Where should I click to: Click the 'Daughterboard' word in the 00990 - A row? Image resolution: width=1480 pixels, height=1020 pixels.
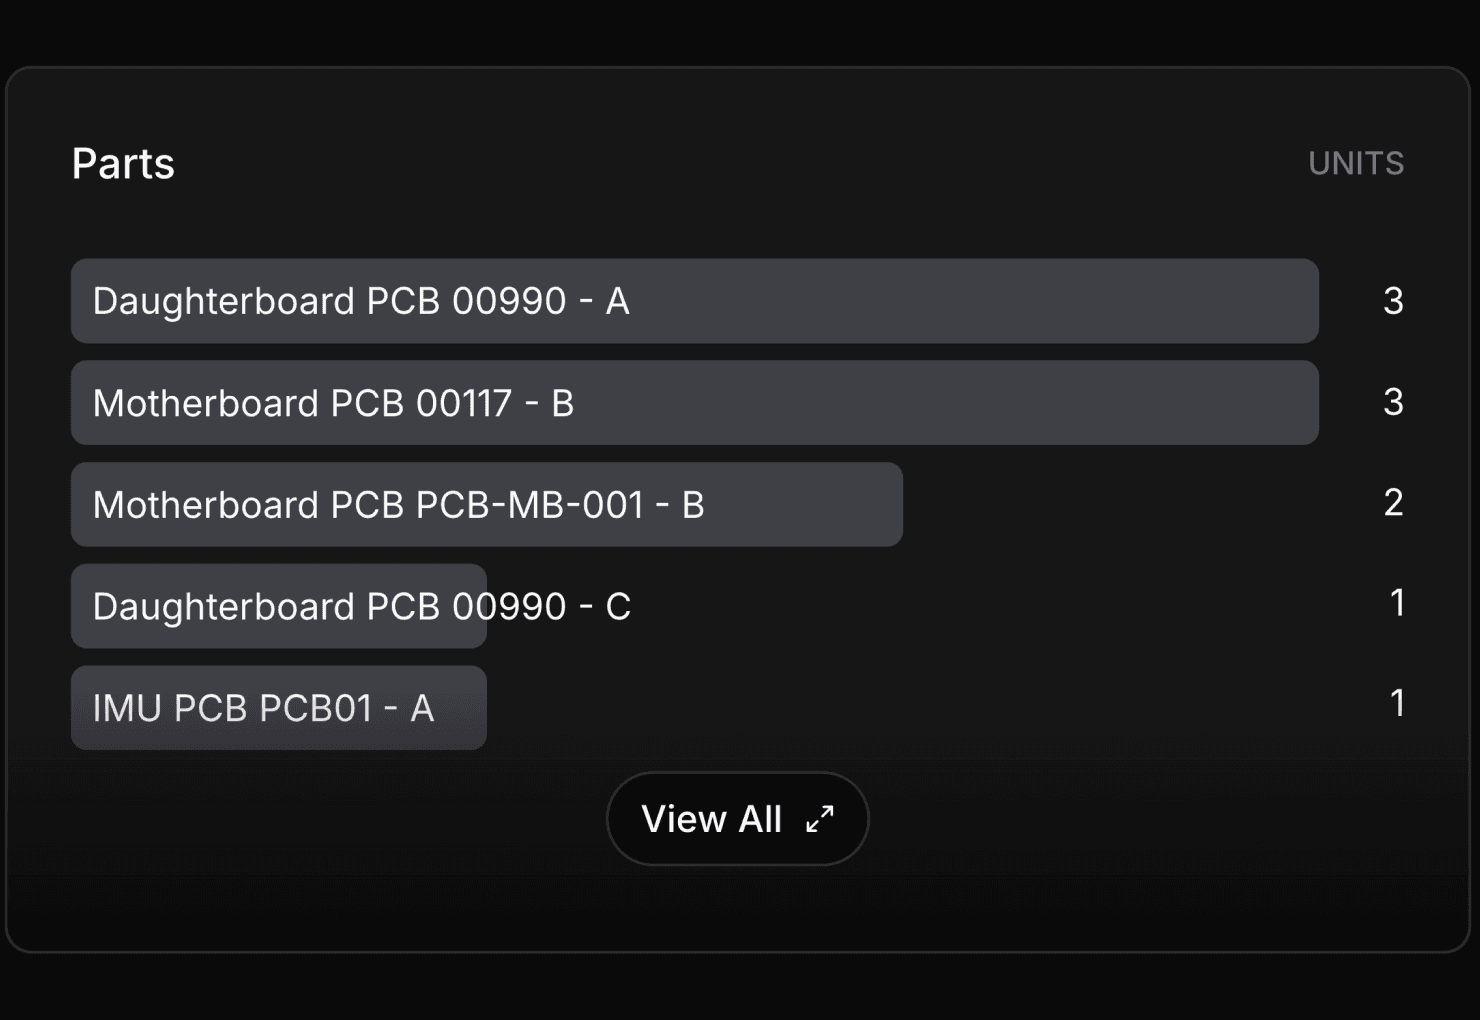click(x=224, y=302)
